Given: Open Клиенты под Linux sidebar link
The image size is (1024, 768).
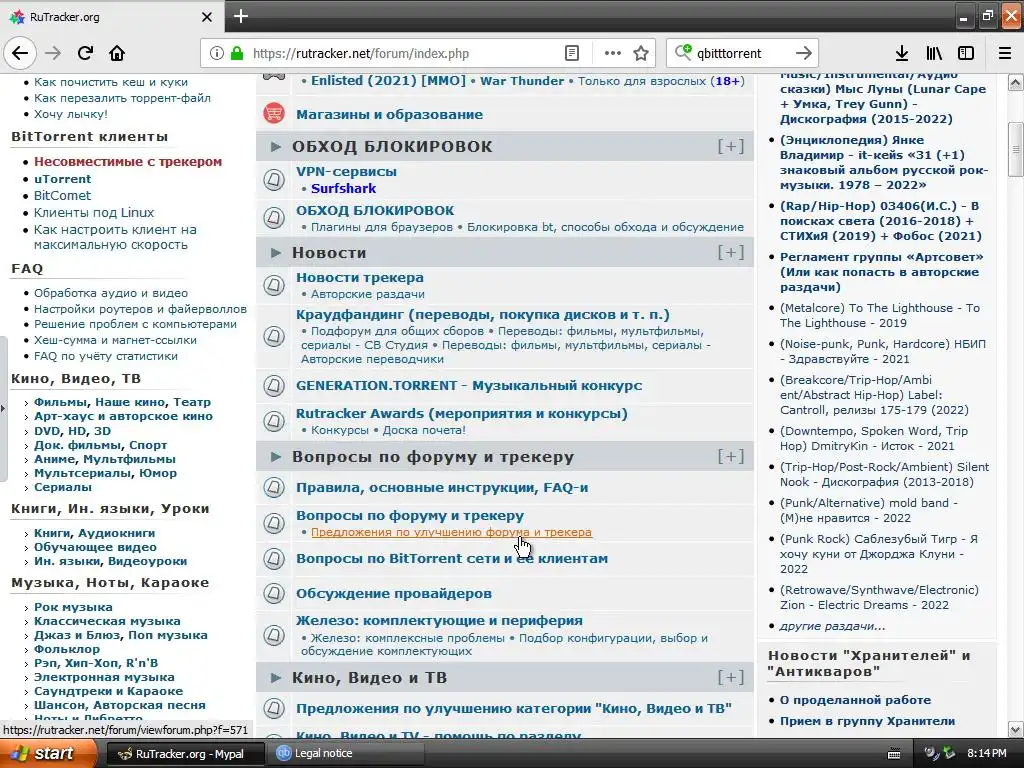Looking at the screenshot, I should tap(94, 212).
